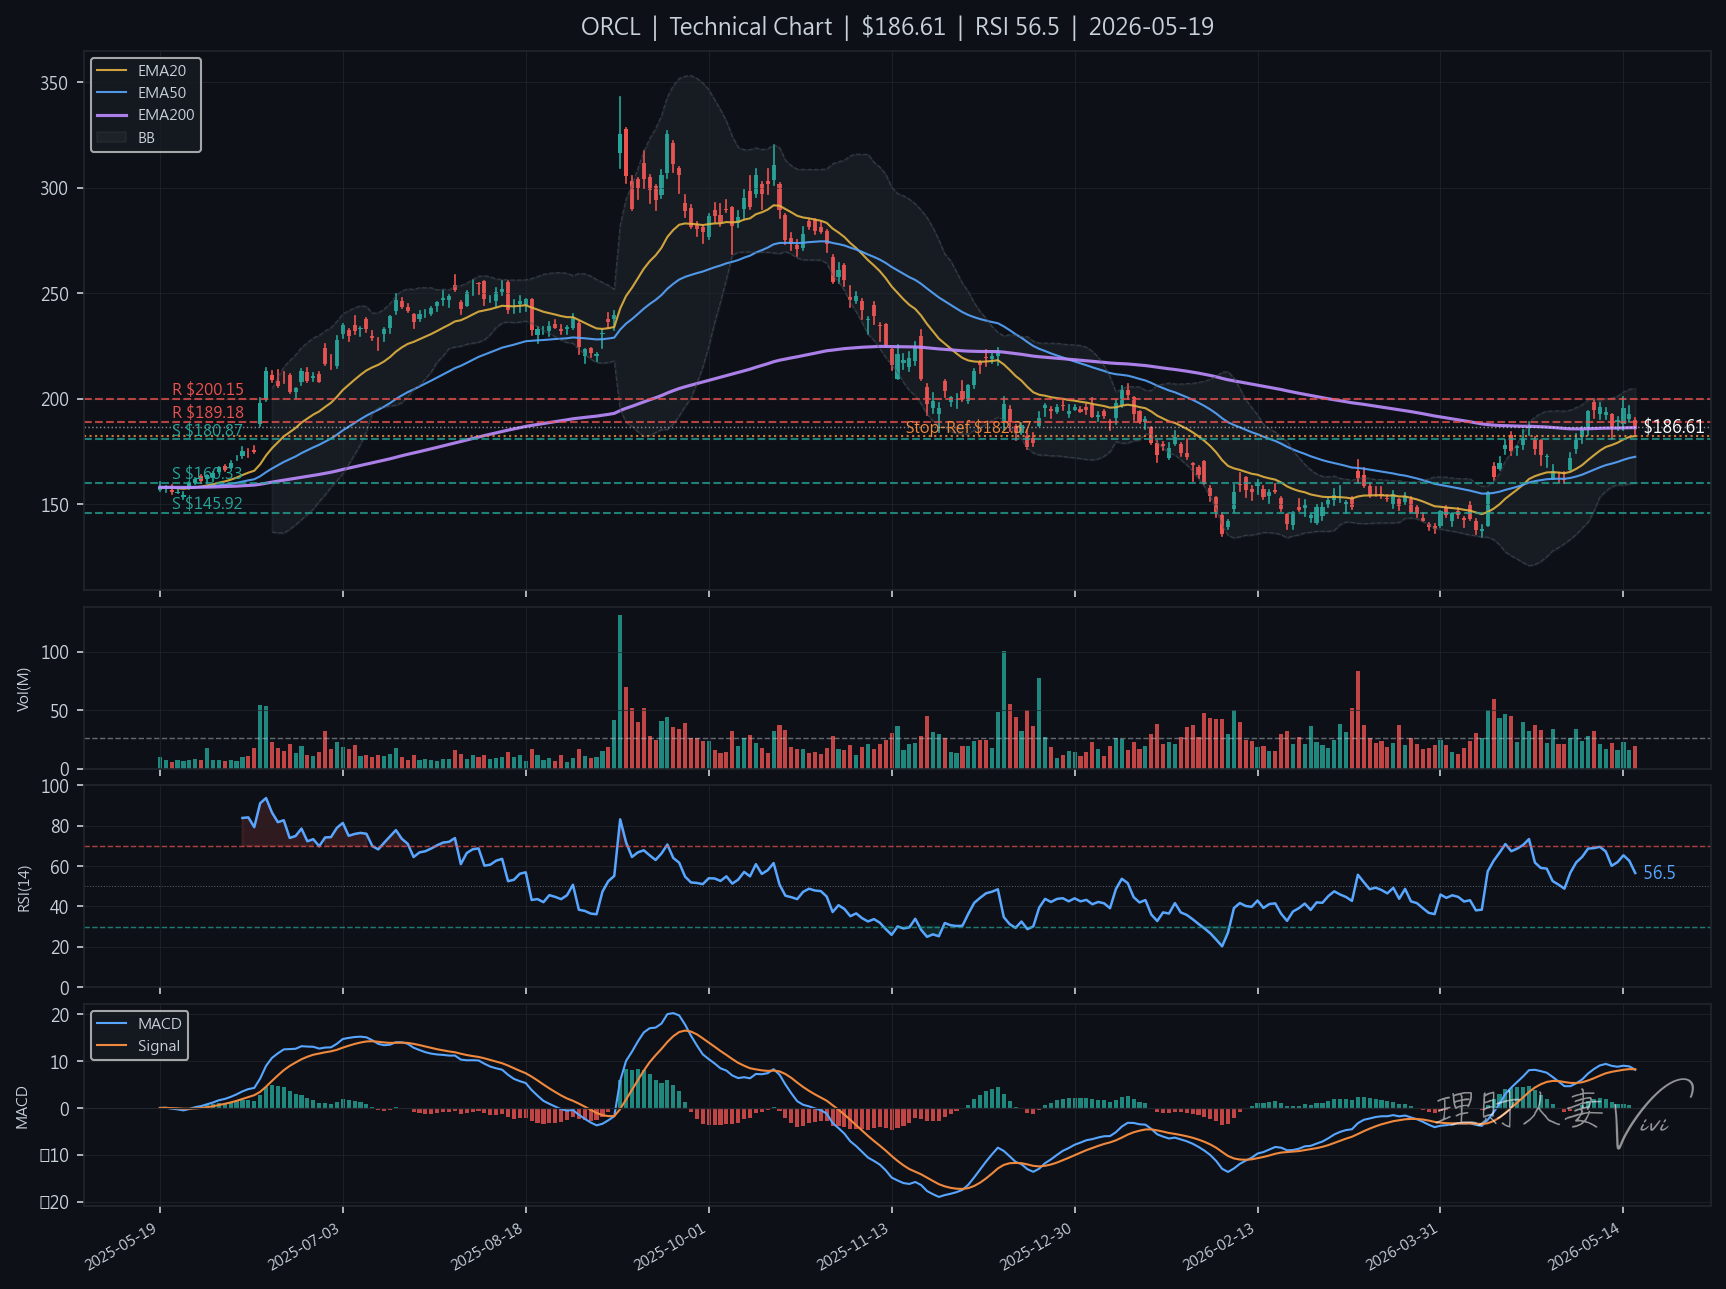
Task: Select the 'Technical Chart' title text
Action: click(x=750, y=27)
